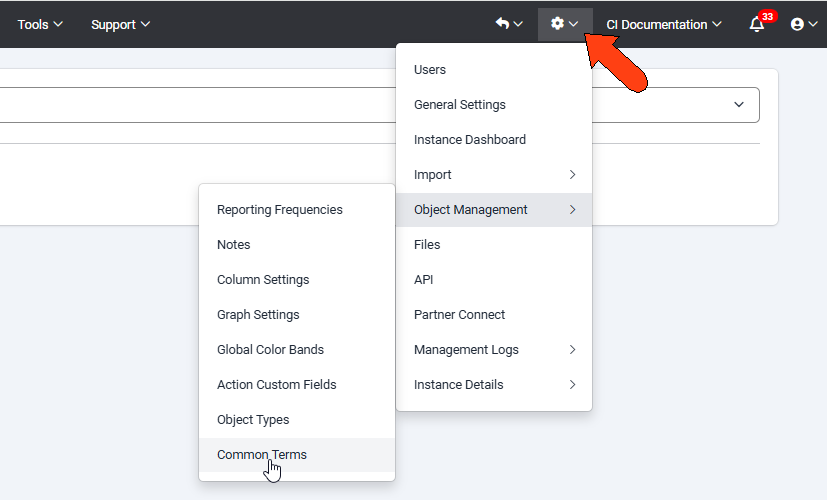Expand the Instance Details submenu chevron
Image resolution: width=827 pixels, height=500 pixels.
572,384
